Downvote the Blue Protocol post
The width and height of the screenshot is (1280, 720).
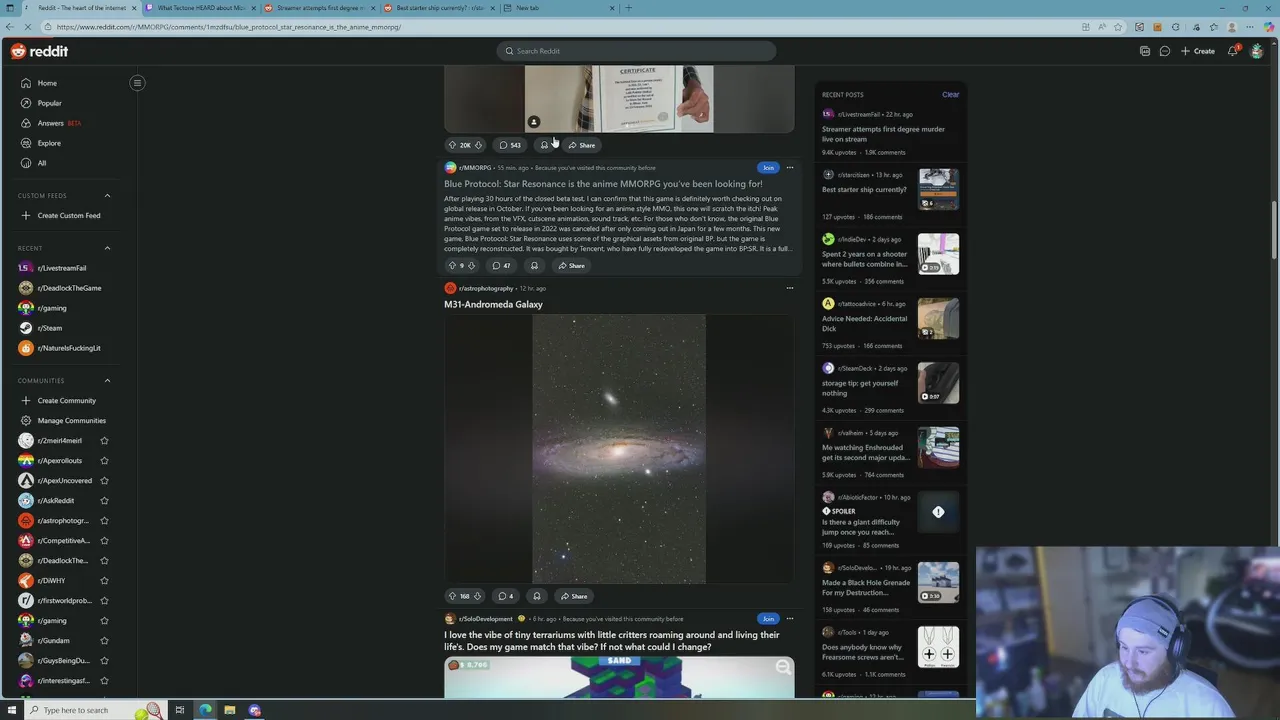(x=471, y=266)
